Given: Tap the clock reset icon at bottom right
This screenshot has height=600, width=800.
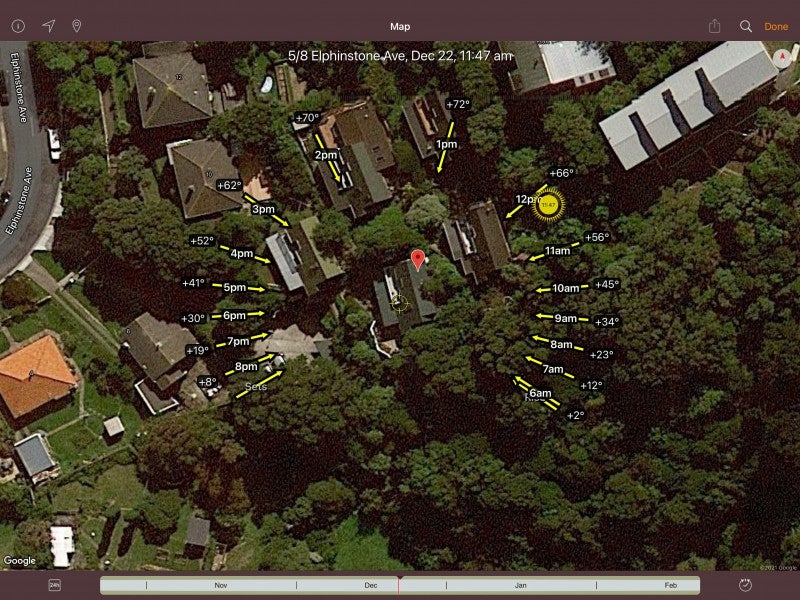Looking at the screenshot, I should [x=745, y=585].
